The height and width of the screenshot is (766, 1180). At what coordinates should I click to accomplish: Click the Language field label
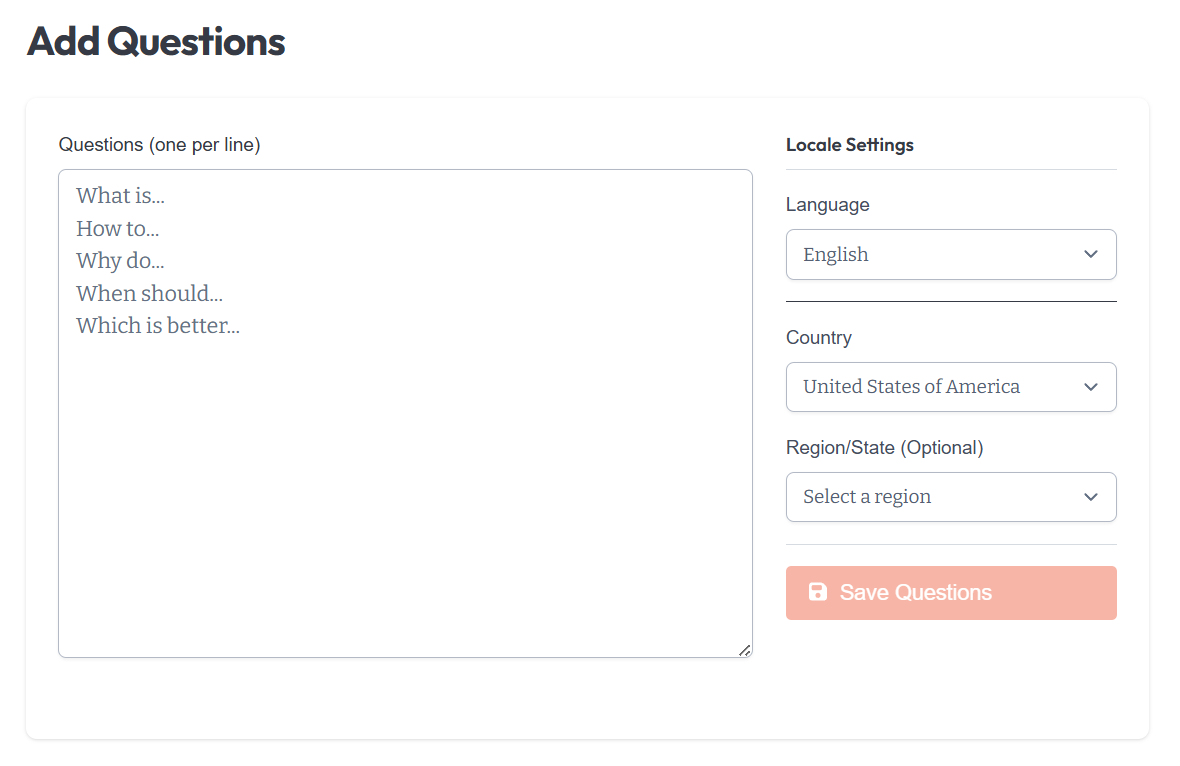pyautogui.click(x=827, y=205)
